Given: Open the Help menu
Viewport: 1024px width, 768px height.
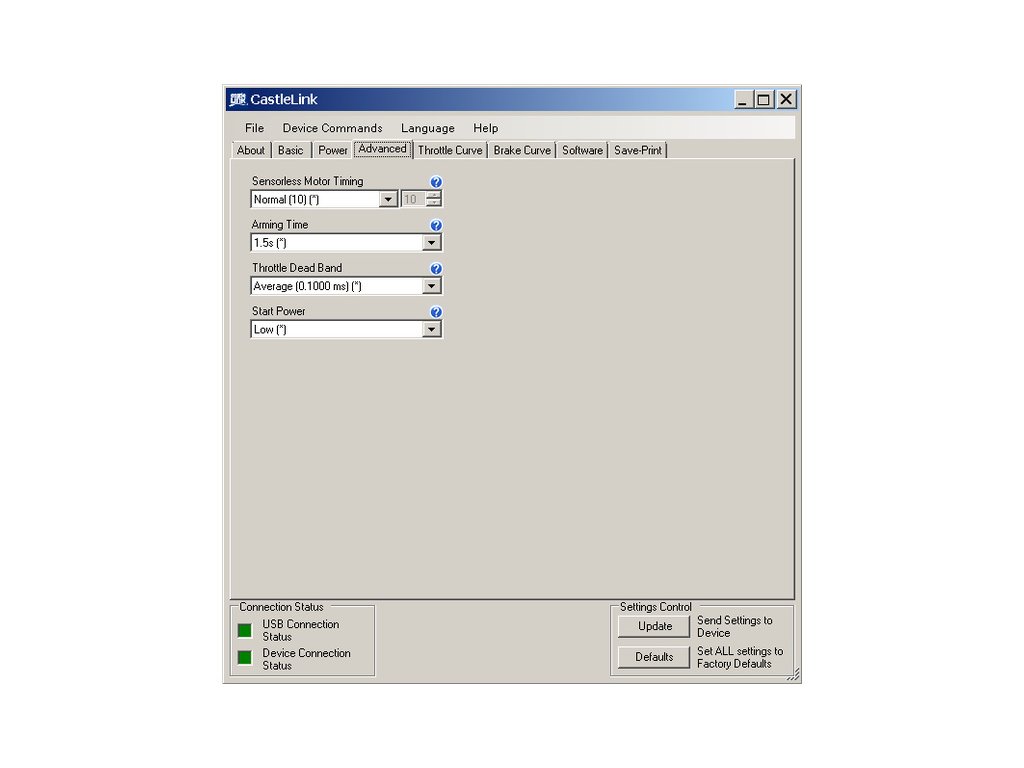Looking at the screenshot, I should click(486, 128).
